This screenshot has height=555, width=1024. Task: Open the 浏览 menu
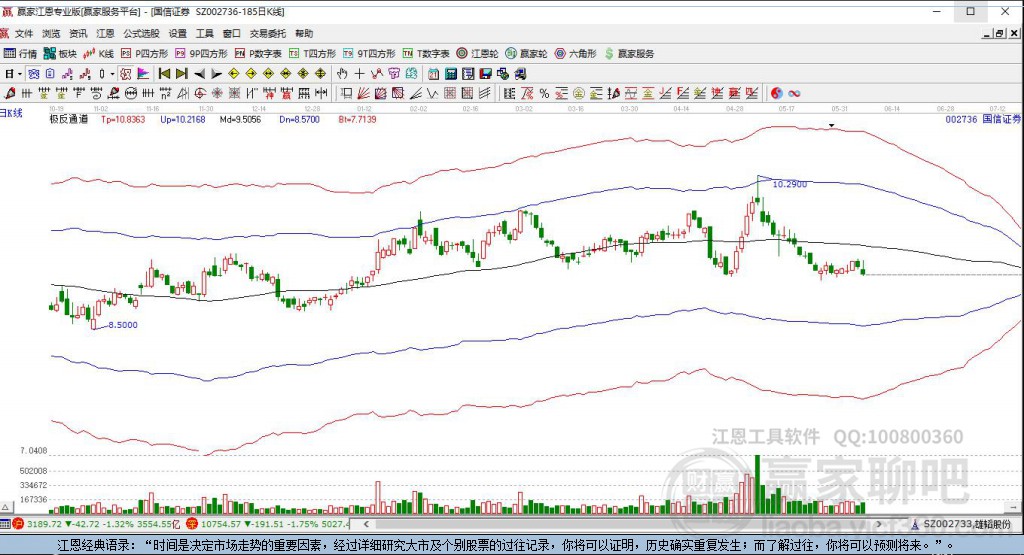51,33
